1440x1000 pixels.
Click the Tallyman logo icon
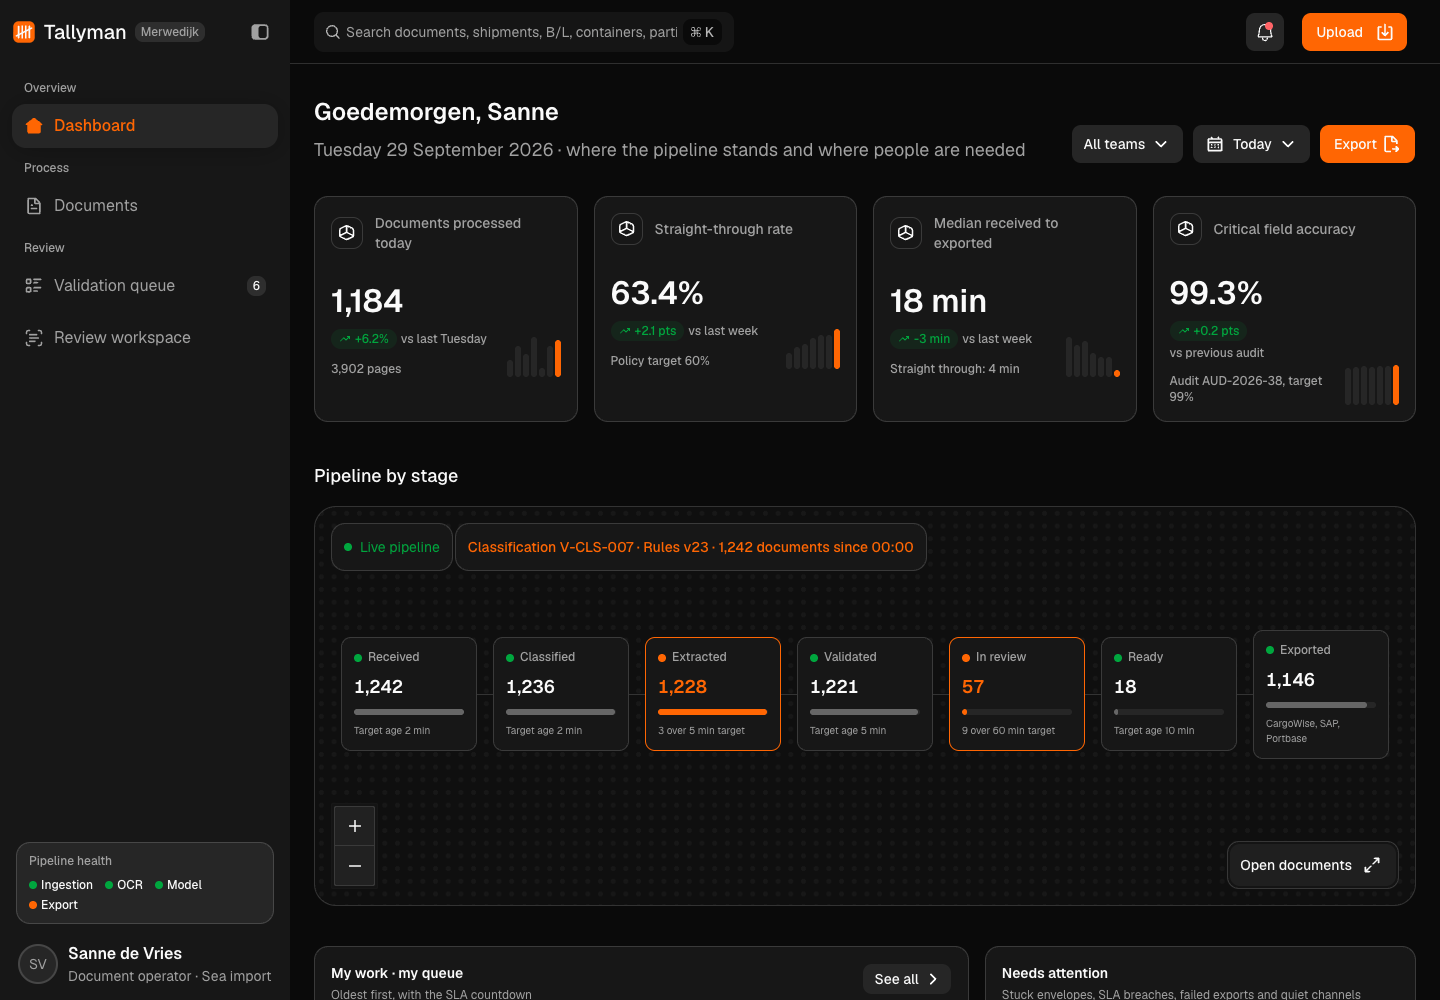coord(24,32)
